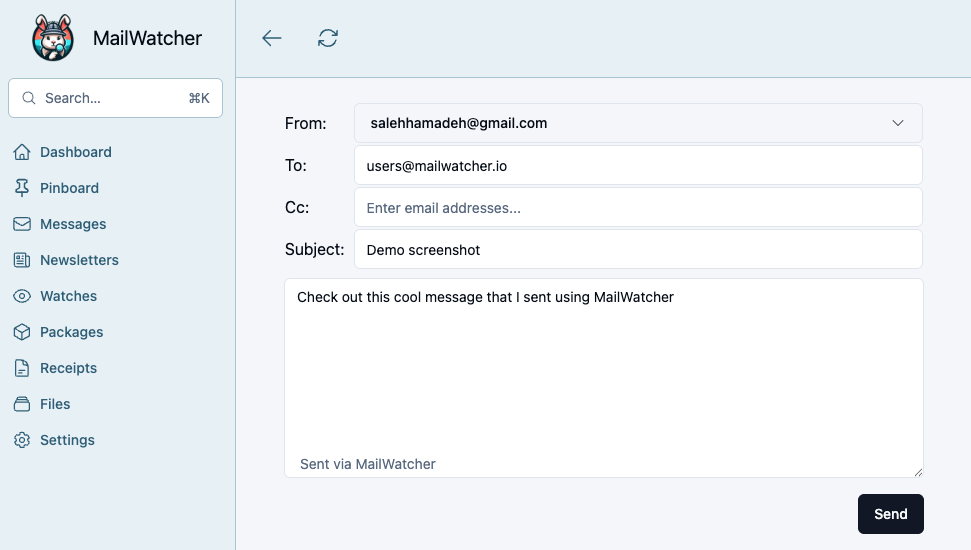The image size is (971, 550).
Task: Click the MailWatcher app title
Action: point(147,38)
